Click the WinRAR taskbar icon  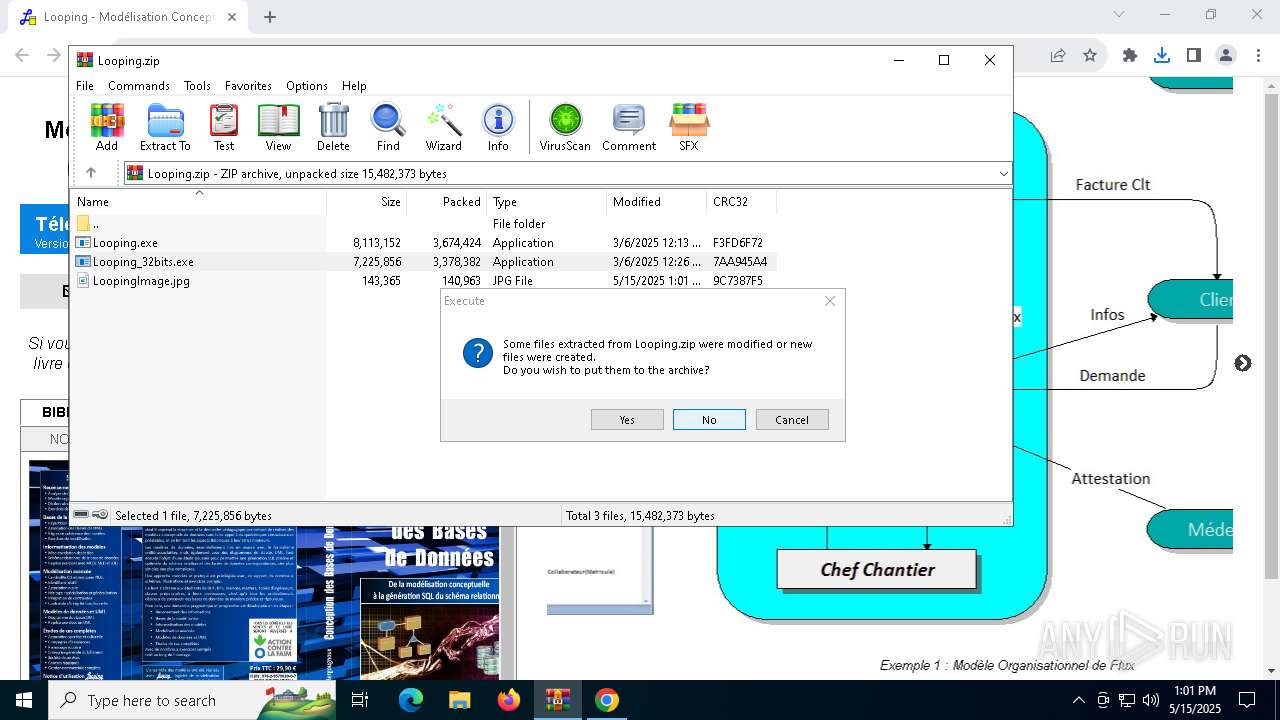(557, 700)
